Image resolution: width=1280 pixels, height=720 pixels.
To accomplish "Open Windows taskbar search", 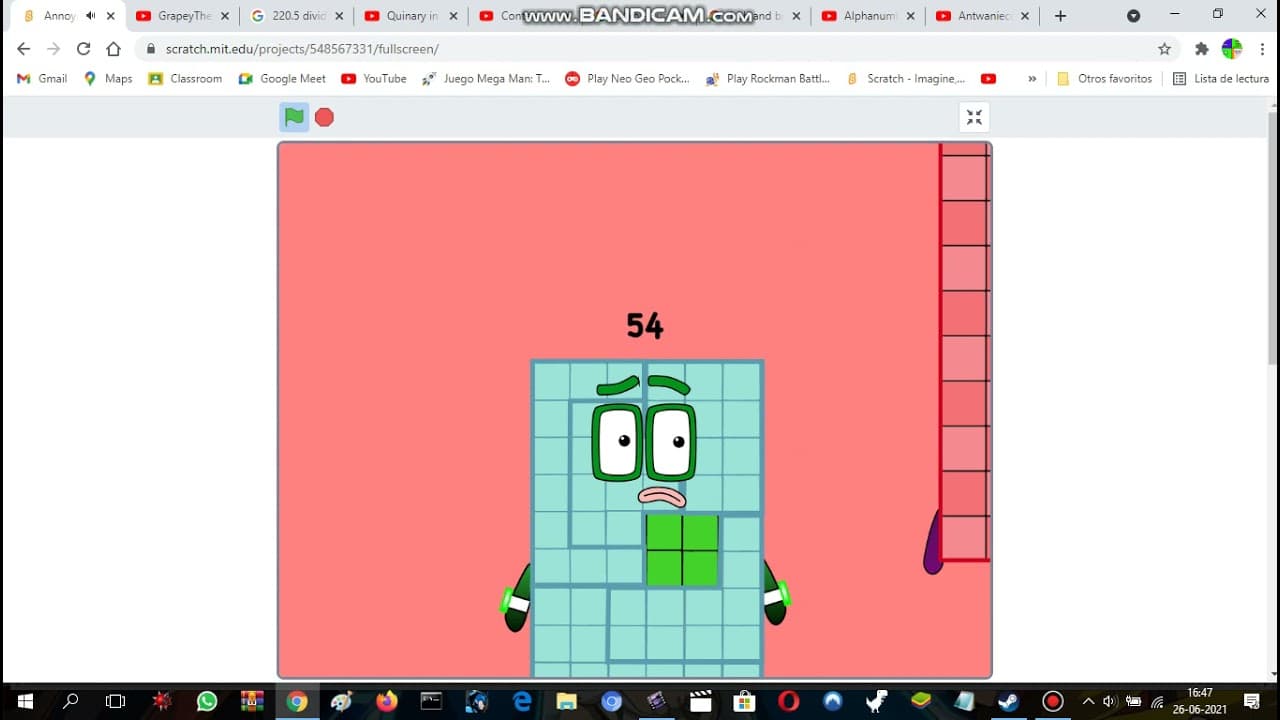I will tap(70, 701).
